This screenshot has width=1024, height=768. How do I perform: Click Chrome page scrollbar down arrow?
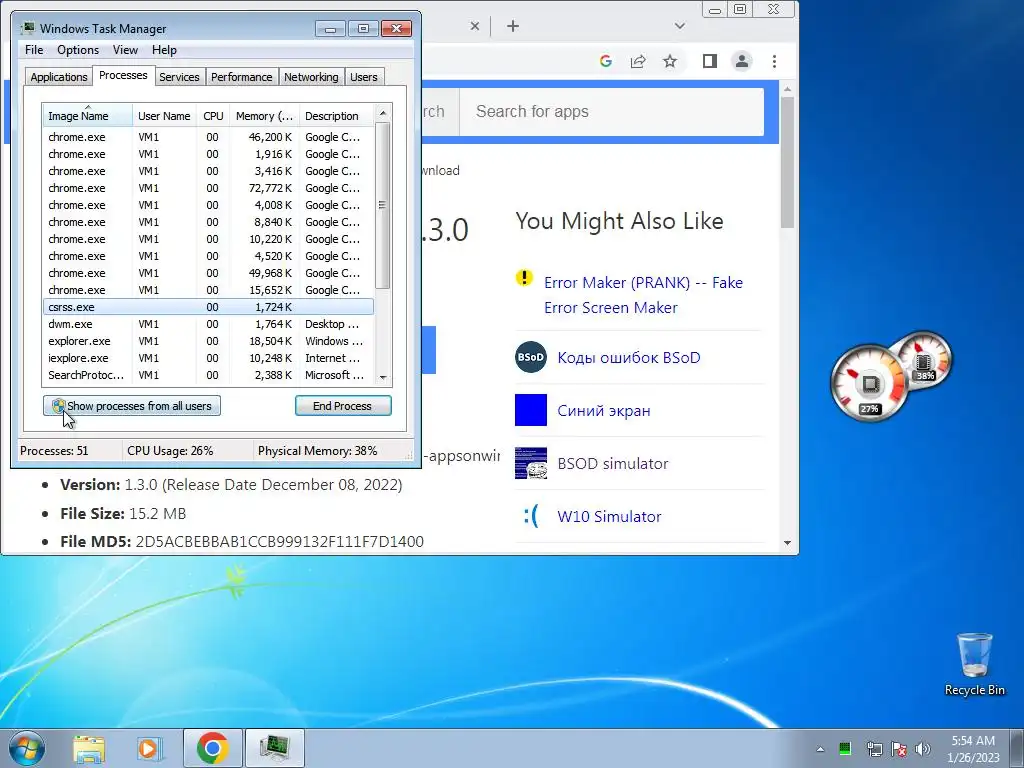[x=787, y=543]
